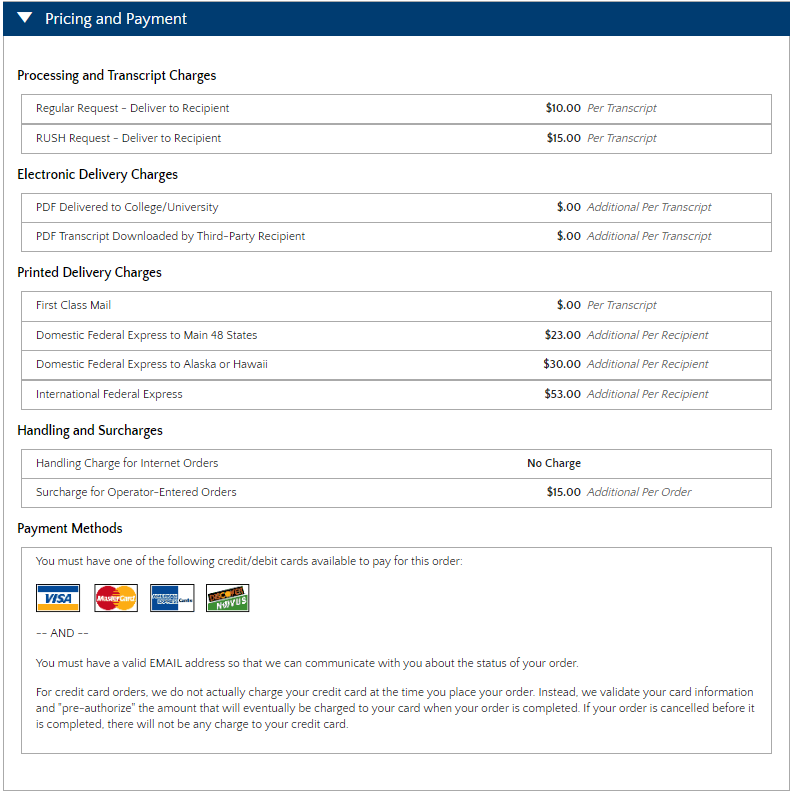This screenshot has height=794, width=793.
Task: Click the Visa card icon
Action: [x=58, y=598]
